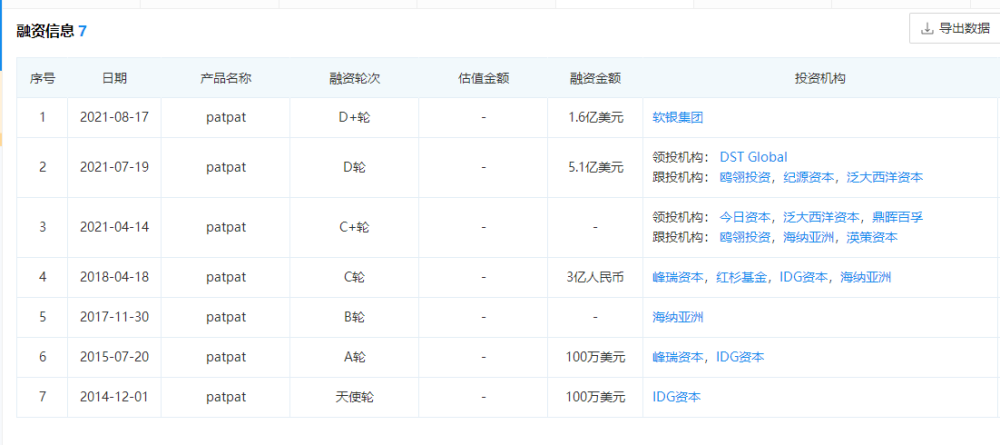
Task: Click the 3亿人民币 amount cell
Action: click(595, 277)
